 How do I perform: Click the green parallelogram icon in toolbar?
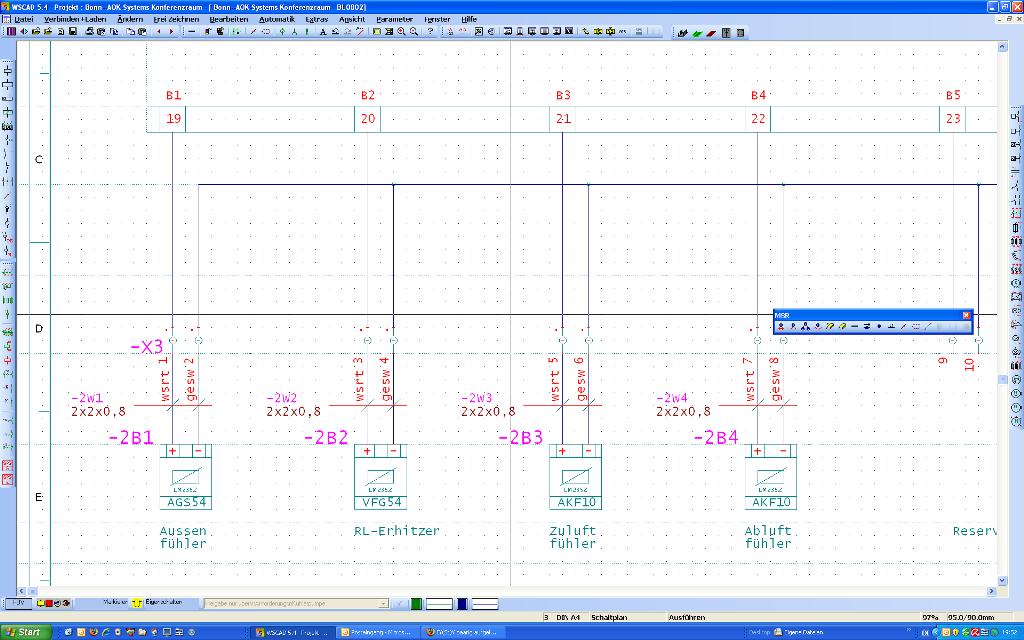click(x=697, y=33)
